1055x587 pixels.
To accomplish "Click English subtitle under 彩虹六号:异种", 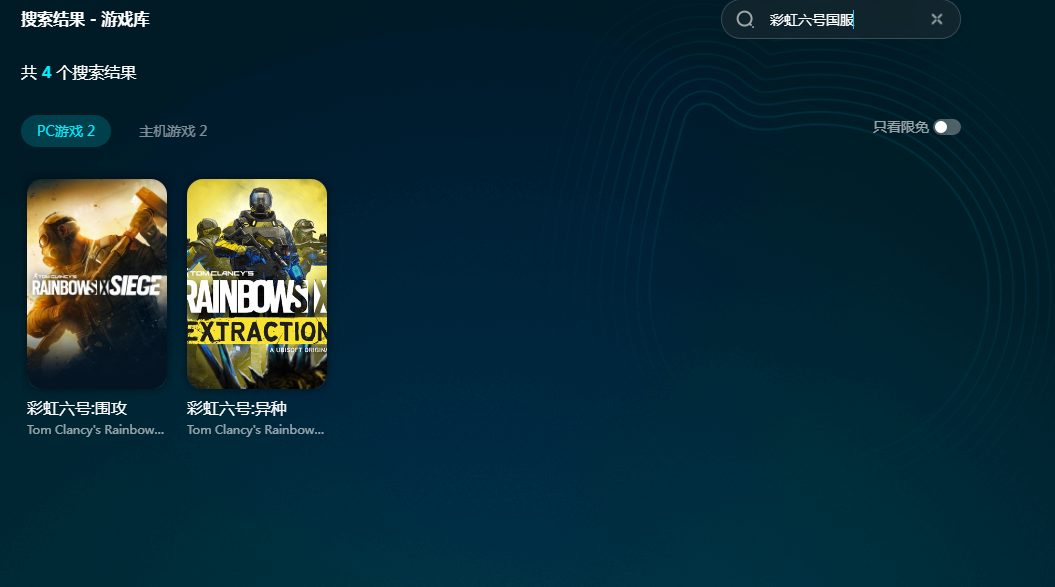I will coord(256,430).
